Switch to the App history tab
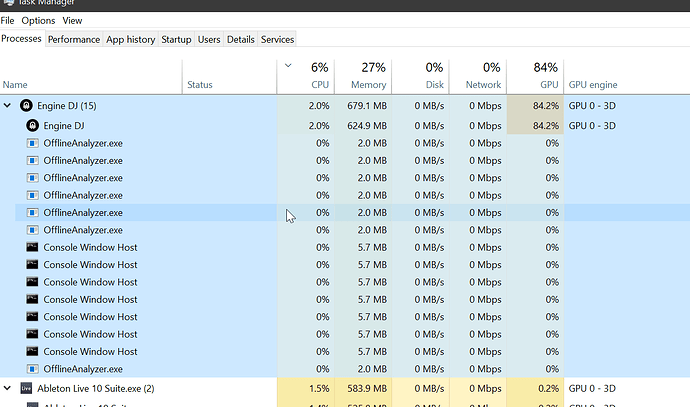690x407 pixels. (x=131, y=39)
